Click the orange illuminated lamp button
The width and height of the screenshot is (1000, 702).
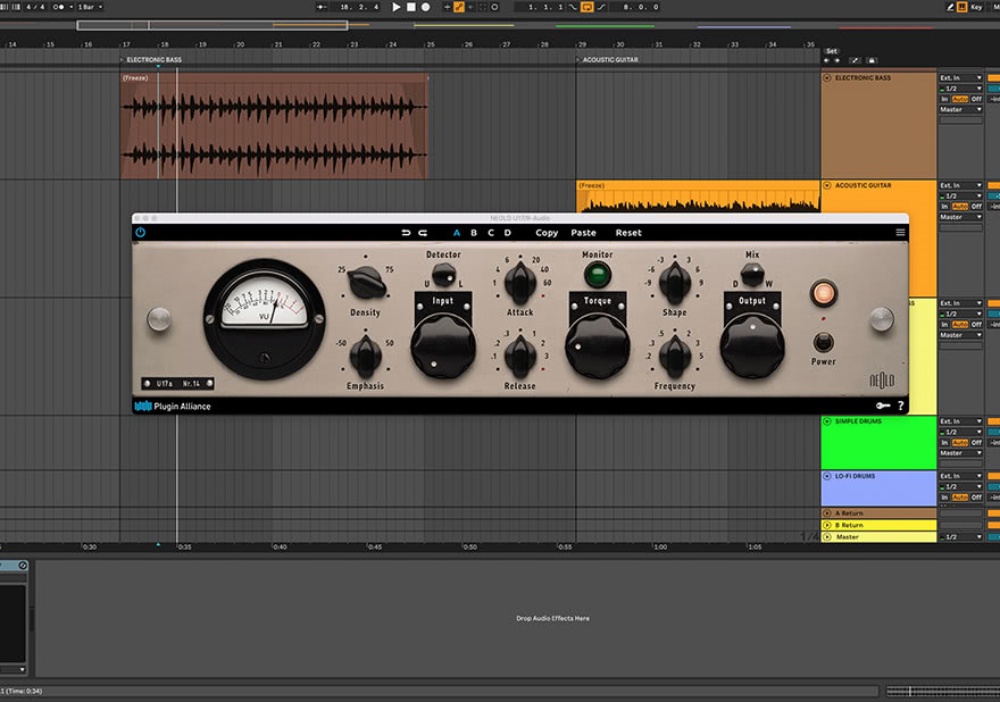tap(823, 293)
